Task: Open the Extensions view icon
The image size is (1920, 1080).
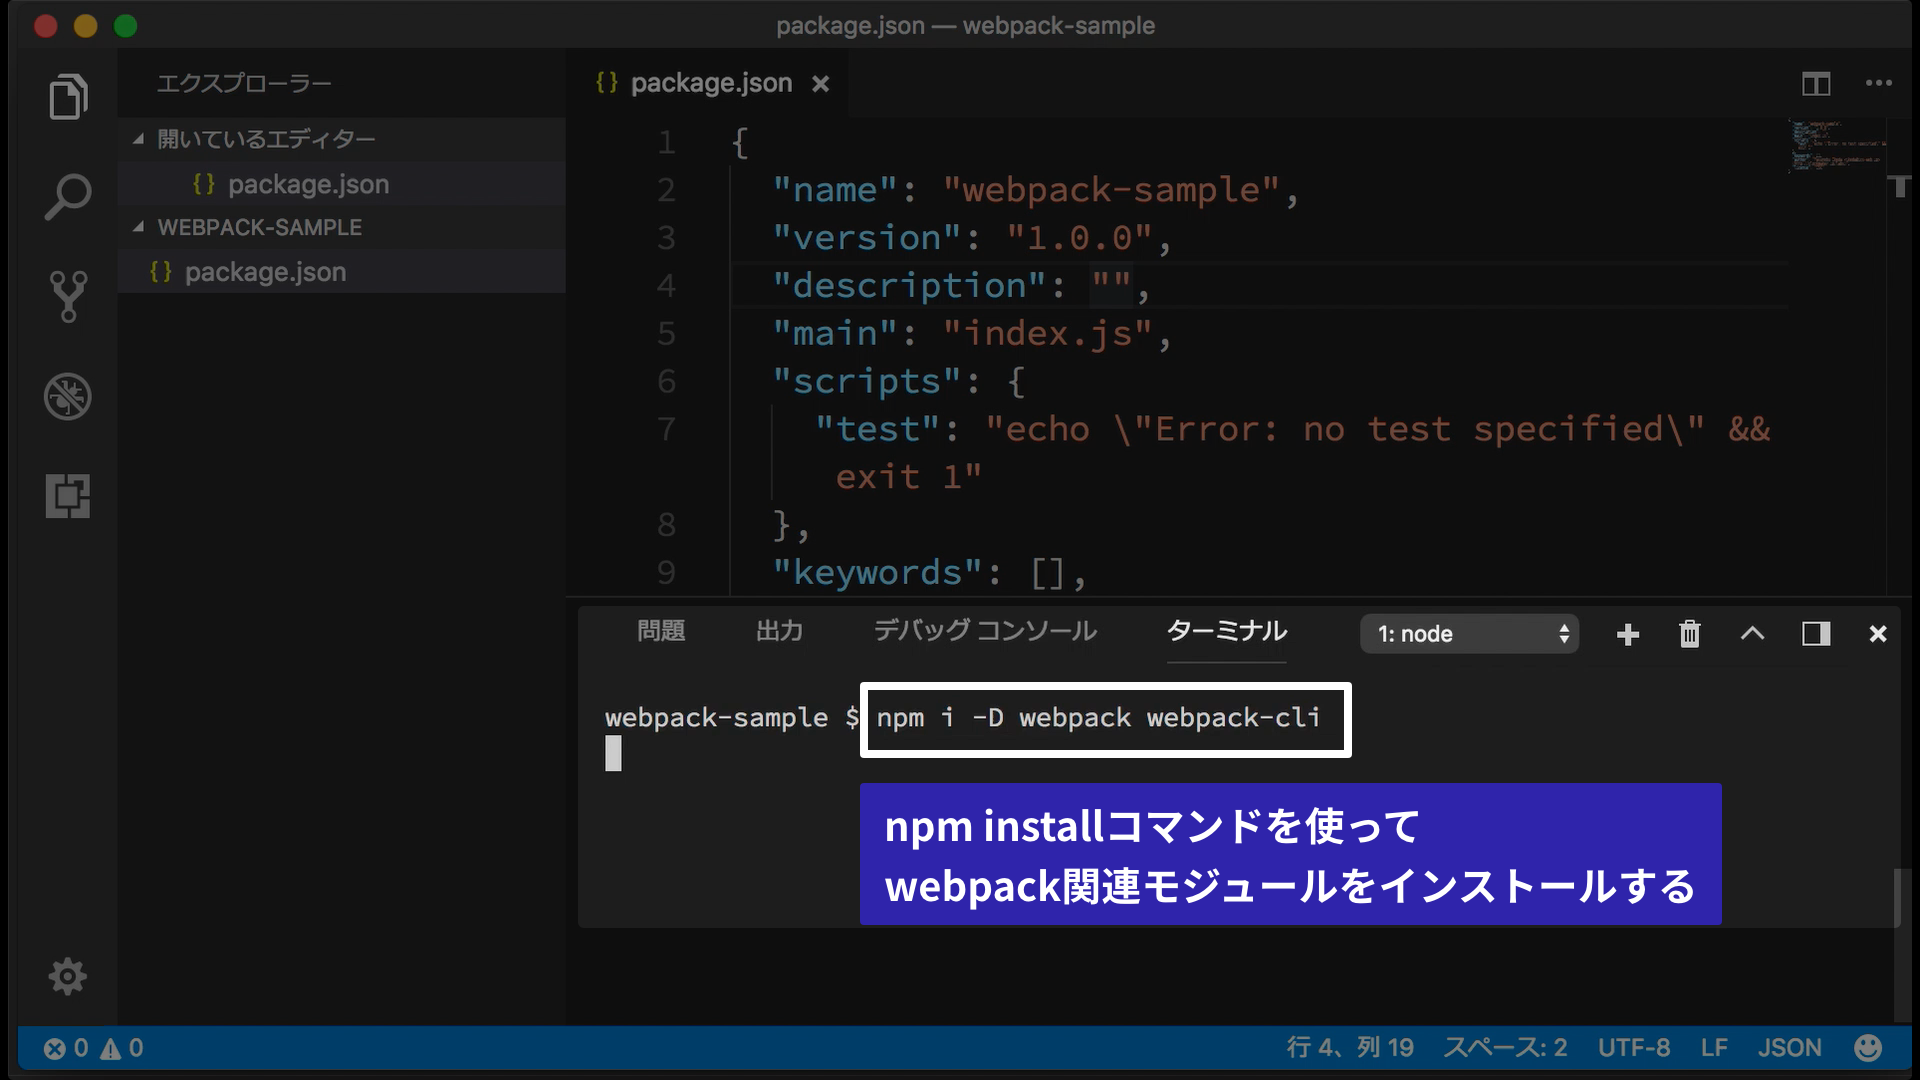Action: click(x=68, y=496)
